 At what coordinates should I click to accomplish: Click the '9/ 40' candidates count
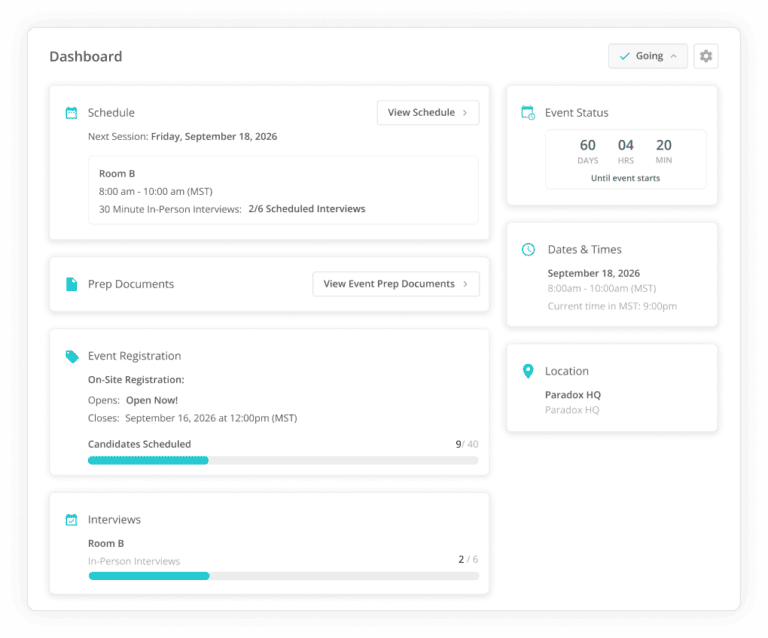coord(467,444)
